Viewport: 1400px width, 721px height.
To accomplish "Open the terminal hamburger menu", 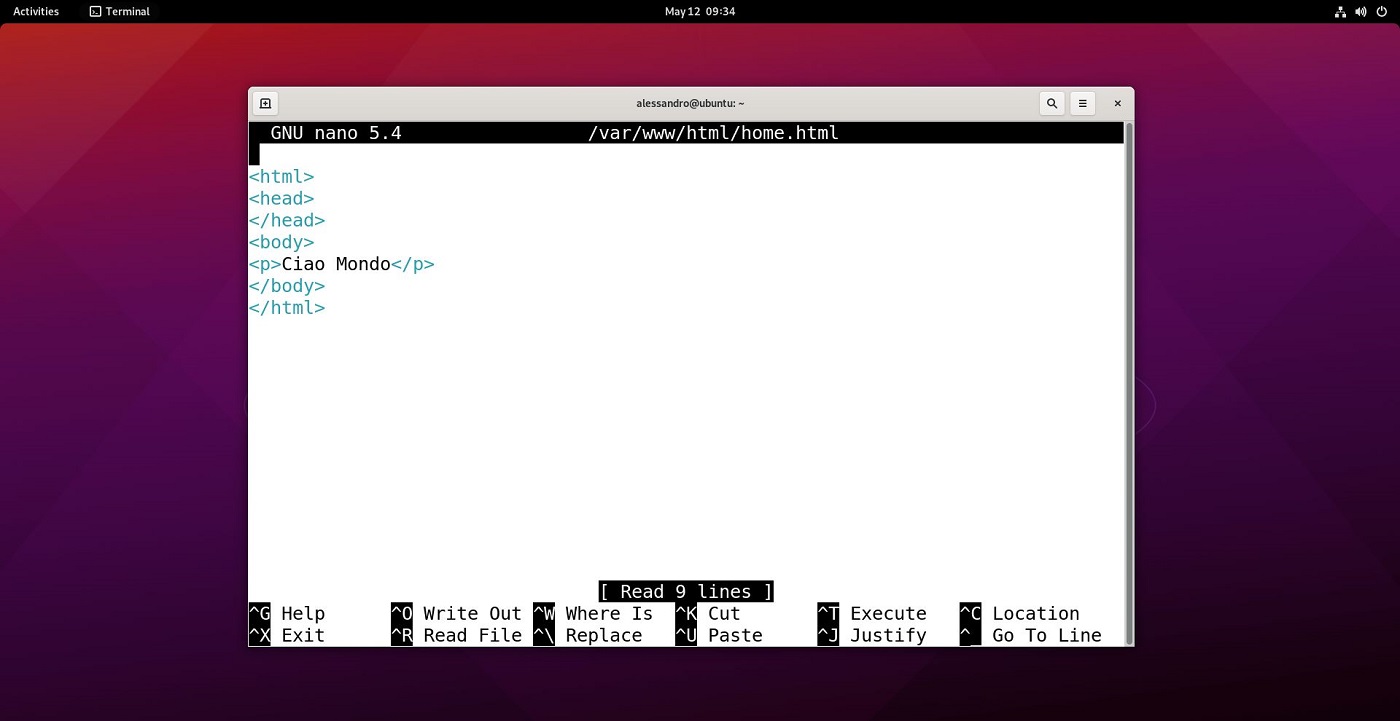I will 1082,103.
